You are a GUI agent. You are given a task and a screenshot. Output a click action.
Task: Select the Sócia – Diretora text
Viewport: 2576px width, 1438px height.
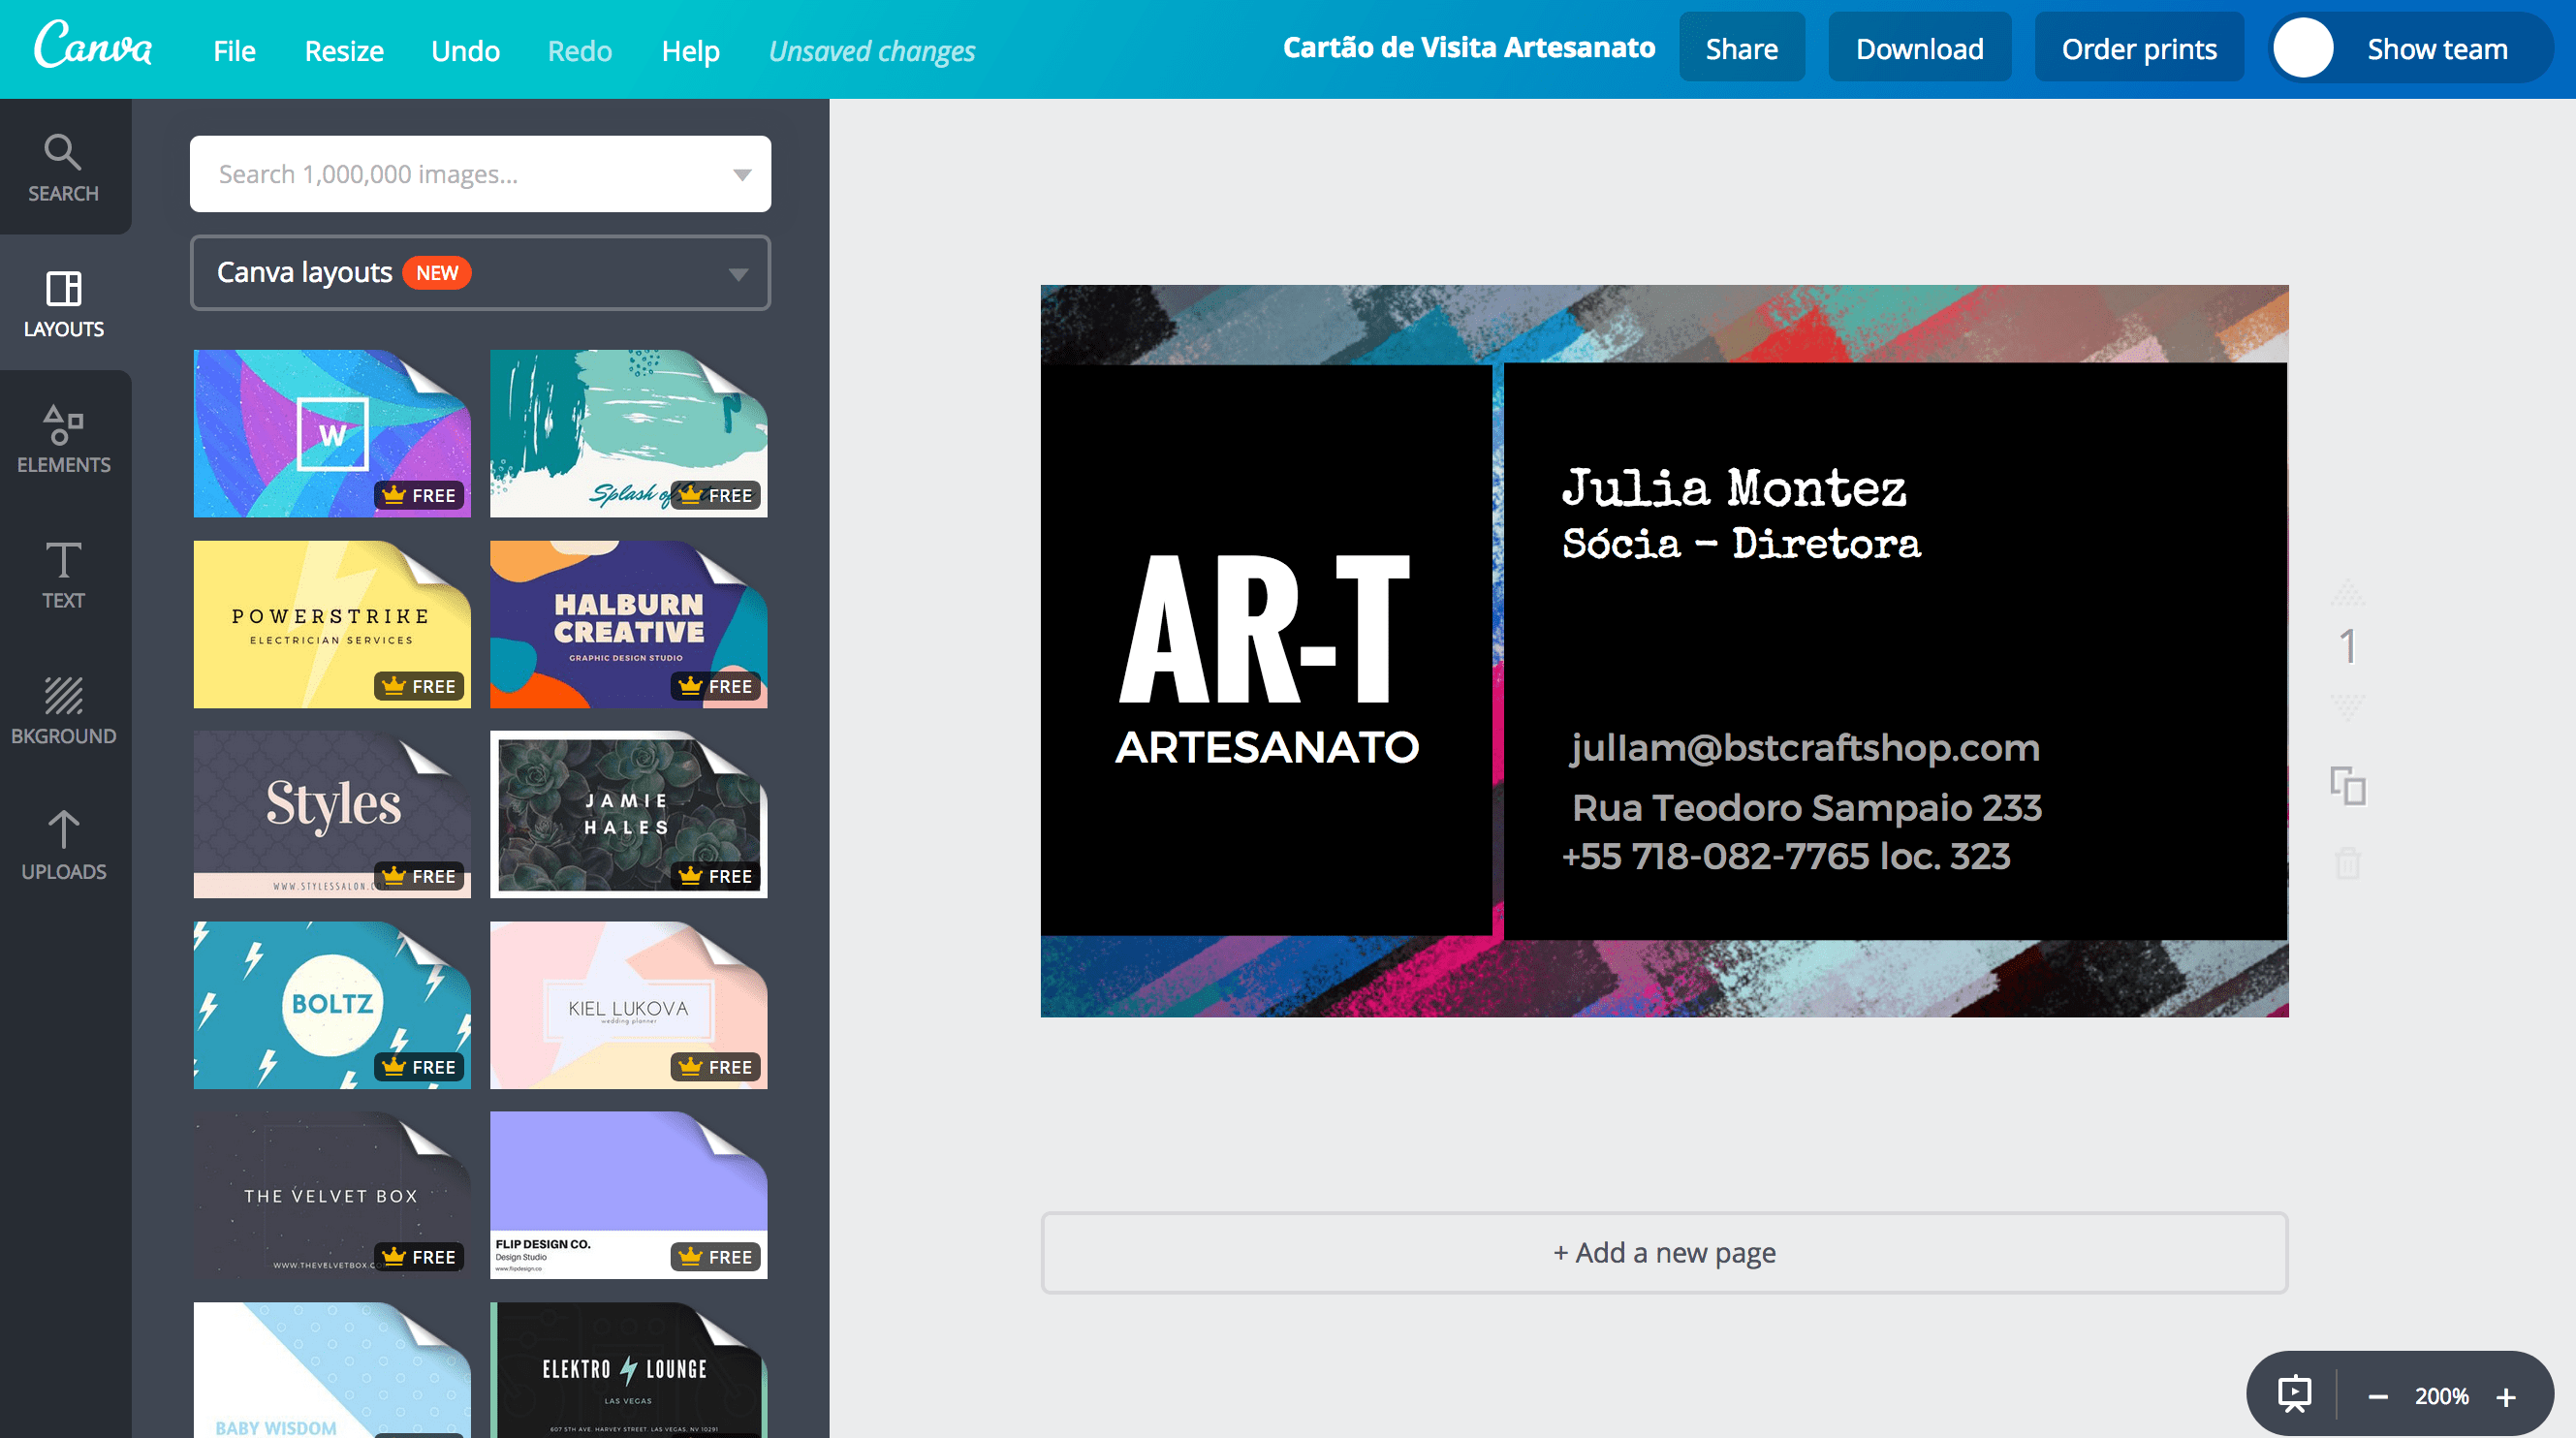pos(1741,544)
